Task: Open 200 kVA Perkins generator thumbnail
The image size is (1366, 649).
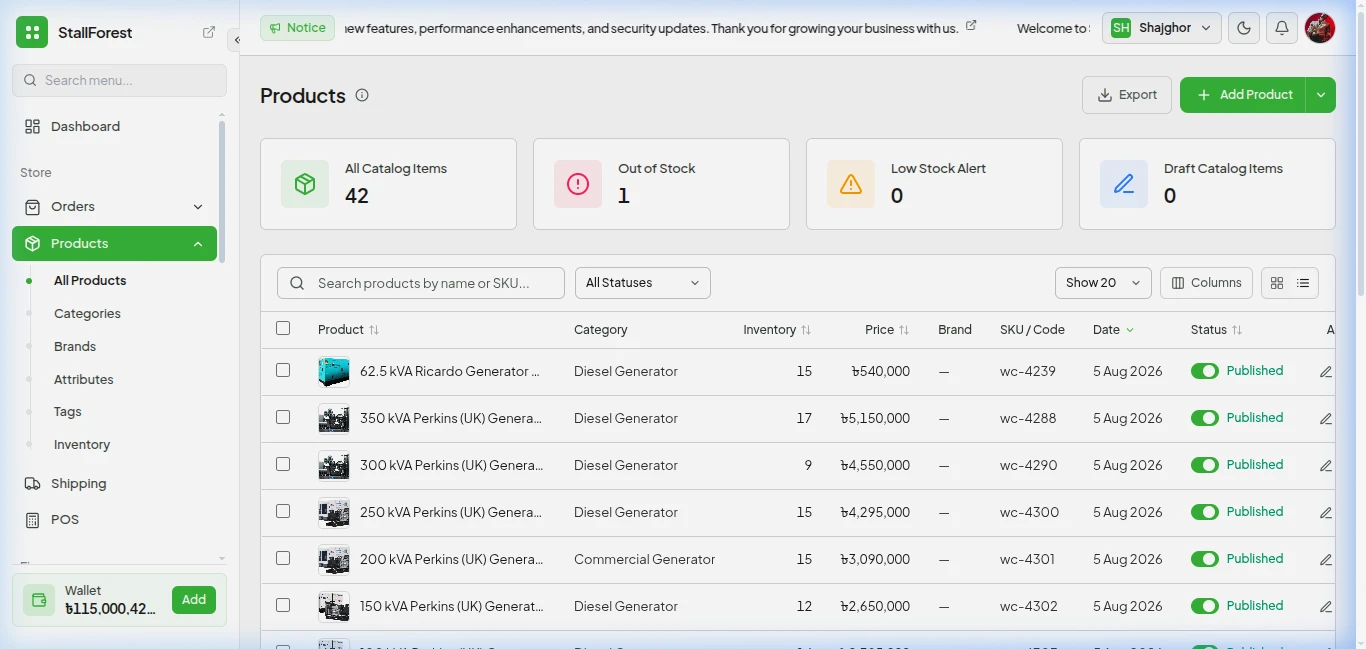Action: tap(334, 560)
